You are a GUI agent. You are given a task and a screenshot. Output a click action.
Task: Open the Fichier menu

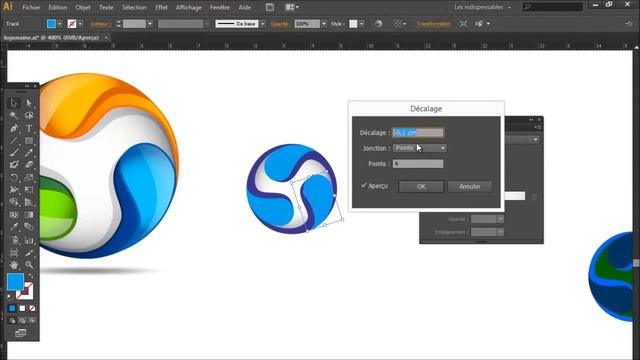pyautogui.click(x=31, y=7)
